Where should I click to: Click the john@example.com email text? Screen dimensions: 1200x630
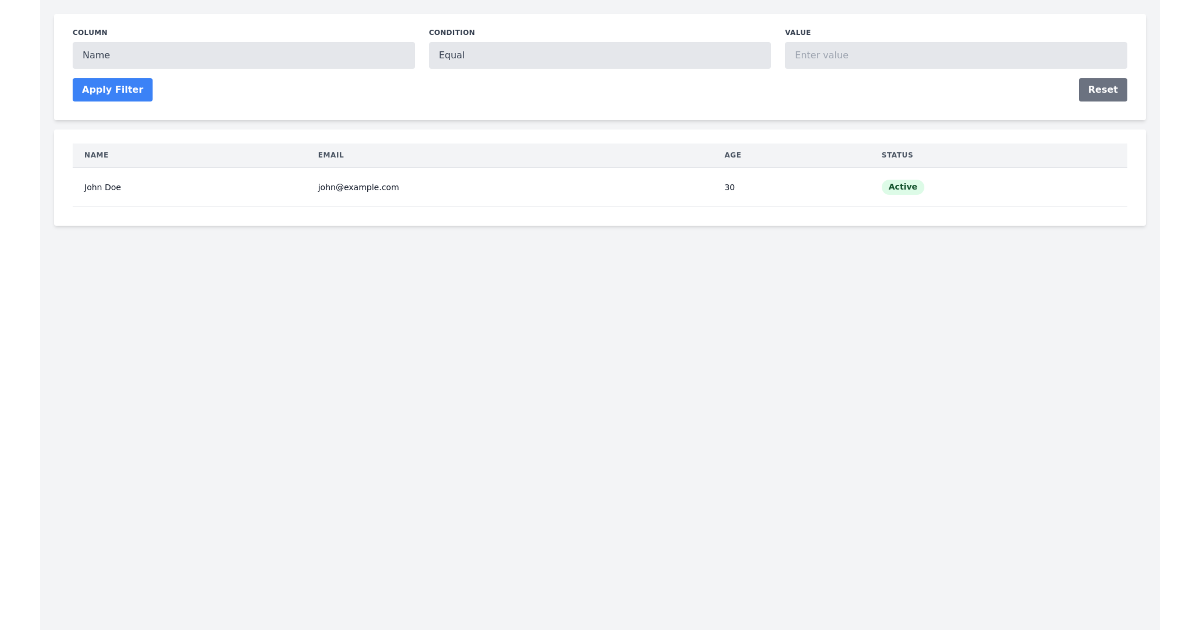[358, 186]
